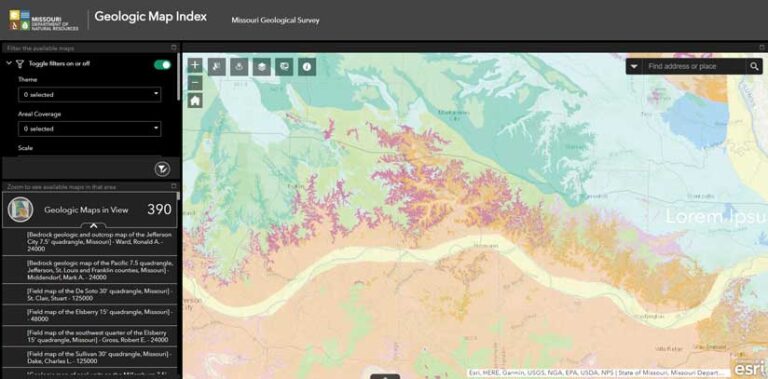
Task: Zoom in with the plus button
Action: tap(195, 65)
